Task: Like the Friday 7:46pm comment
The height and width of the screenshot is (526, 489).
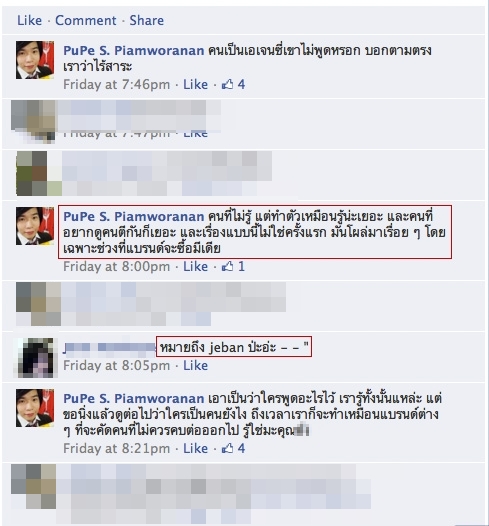Action: pyautogui.click(x=195, y=84)
